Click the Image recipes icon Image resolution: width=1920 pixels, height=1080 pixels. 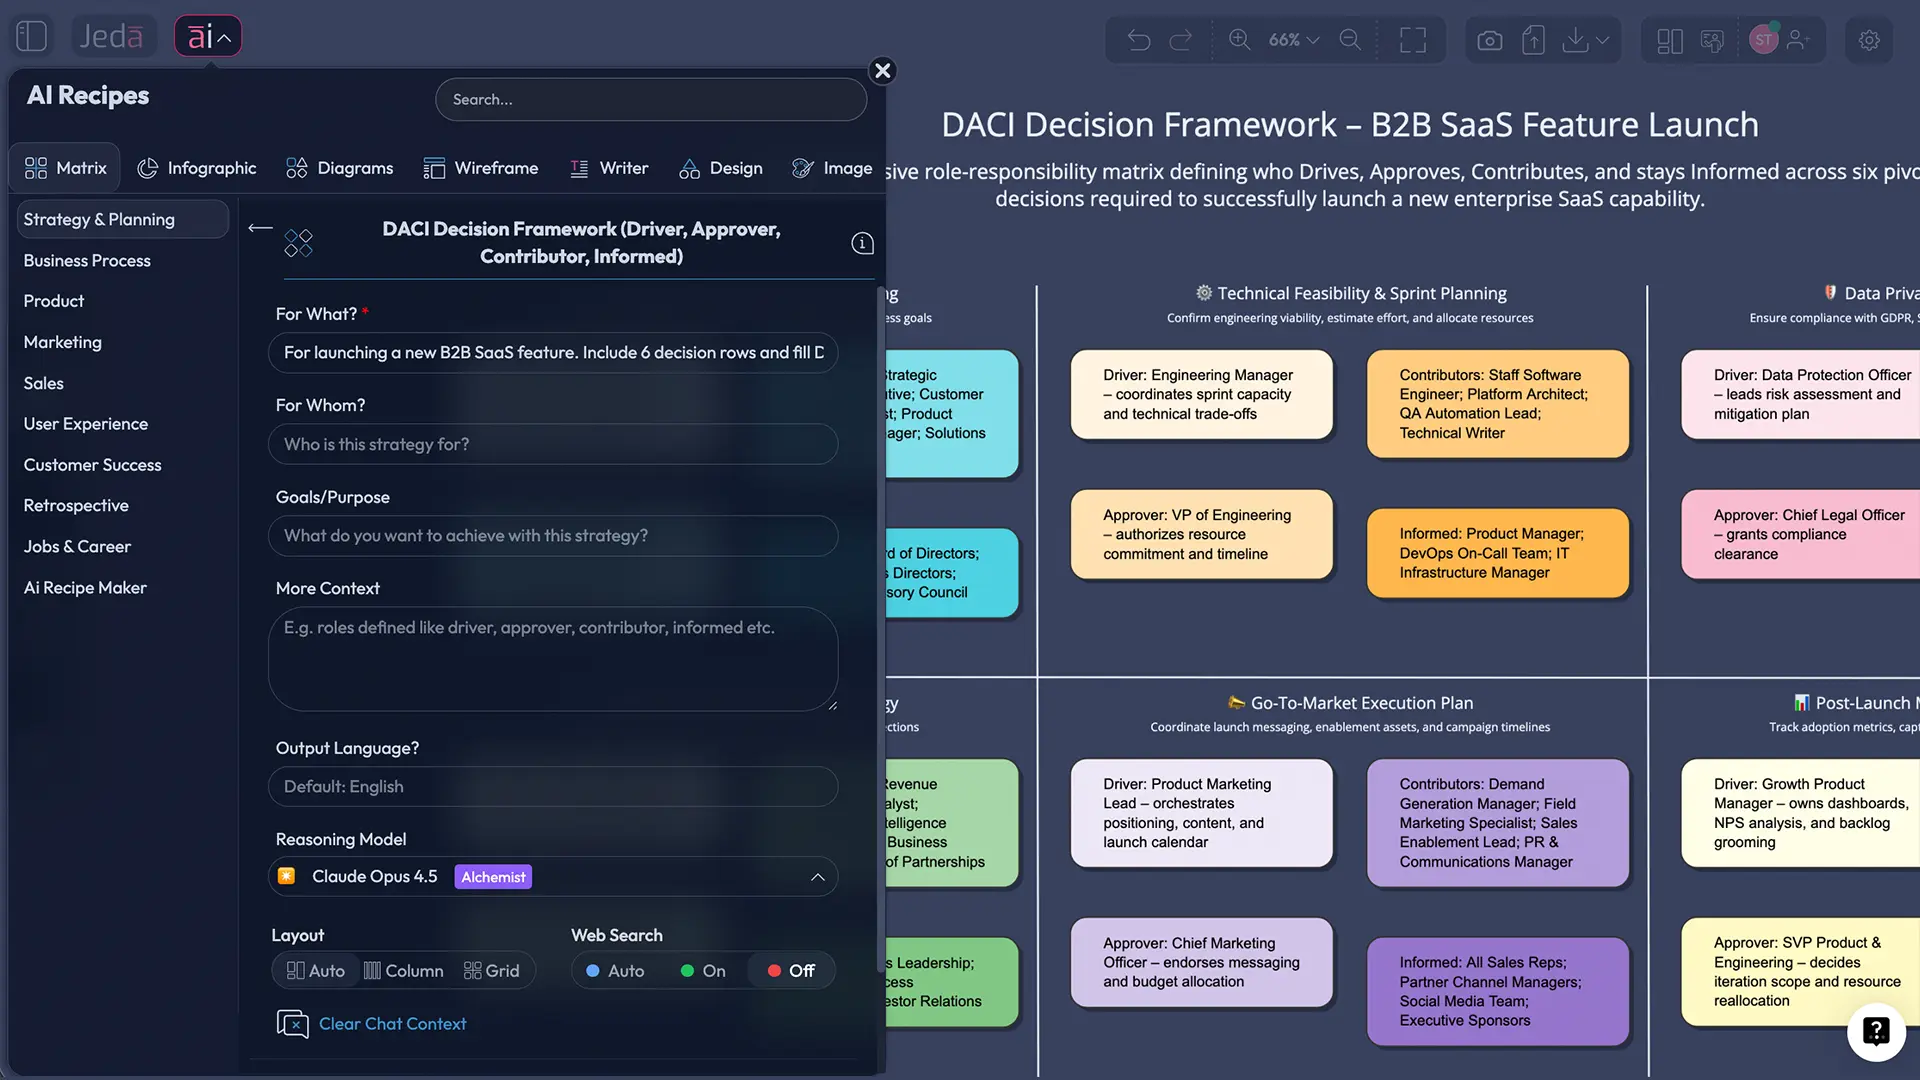tap(802, 168)
